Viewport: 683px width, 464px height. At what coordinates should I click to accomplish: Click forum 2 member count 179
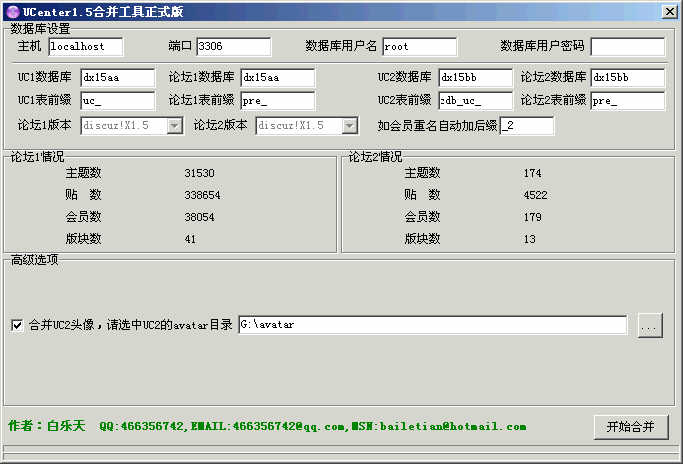pyautogui.click(x=532, y=217)
